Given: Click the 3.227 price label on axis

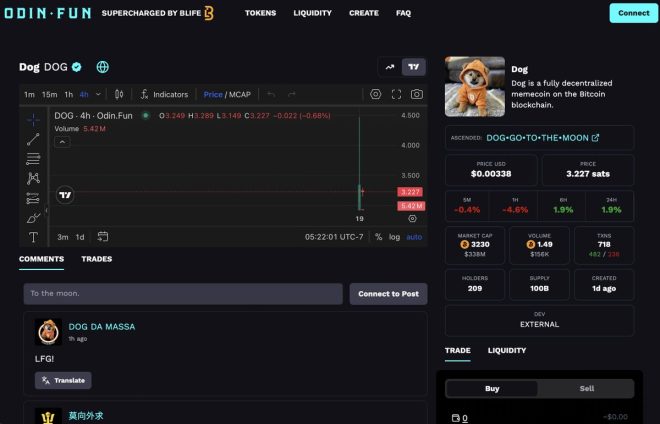Looking at the screenshot, I should tap(410, 192).
